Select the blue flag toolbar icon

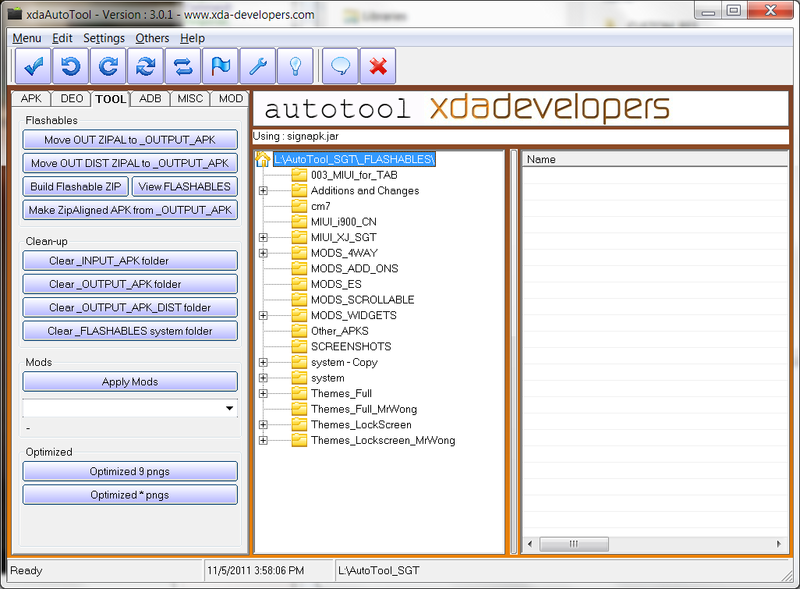click(219, 65)
